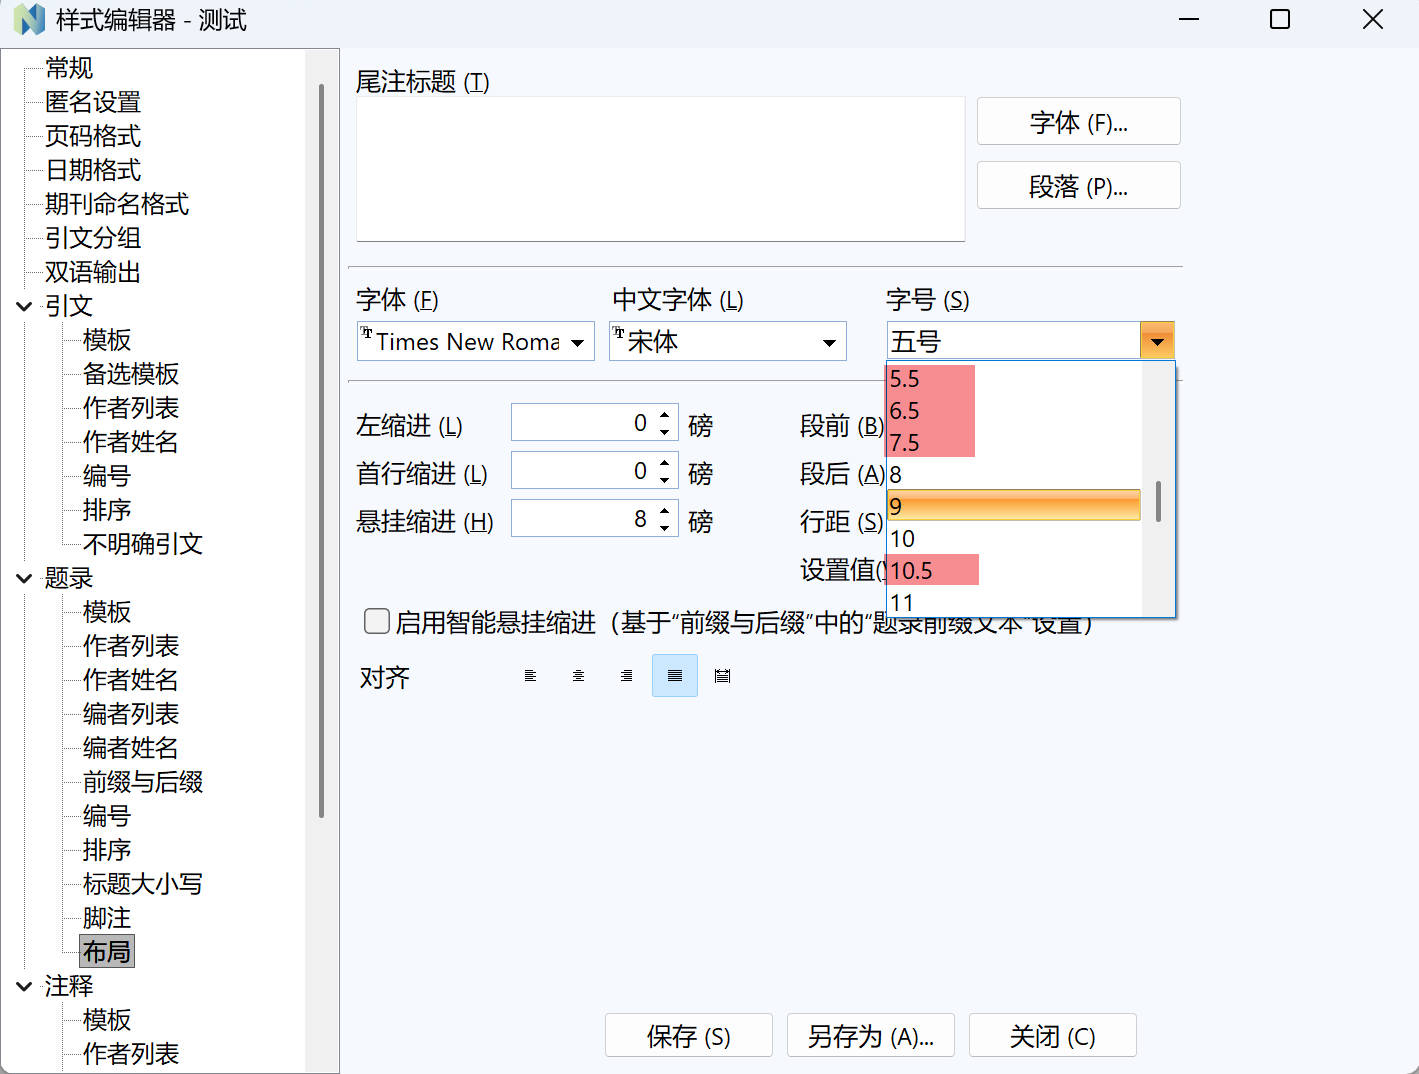The width and height of the screenshot is (1419, 1074).
Task: Click the increase arrow for 首行缩进
Action: click(665, 463)
